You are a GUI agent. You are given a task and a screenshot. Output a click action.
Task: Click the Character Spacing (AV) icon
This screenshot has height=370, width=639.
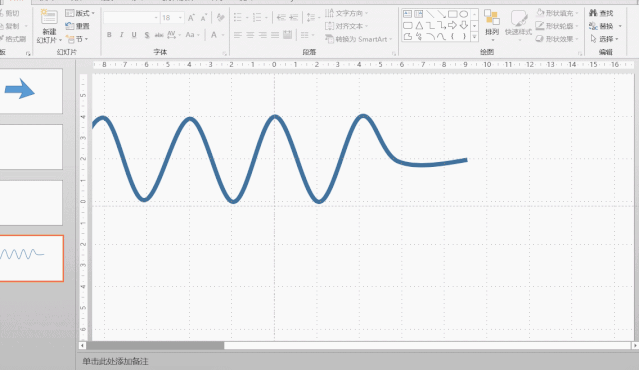click(x=173, y=35)
